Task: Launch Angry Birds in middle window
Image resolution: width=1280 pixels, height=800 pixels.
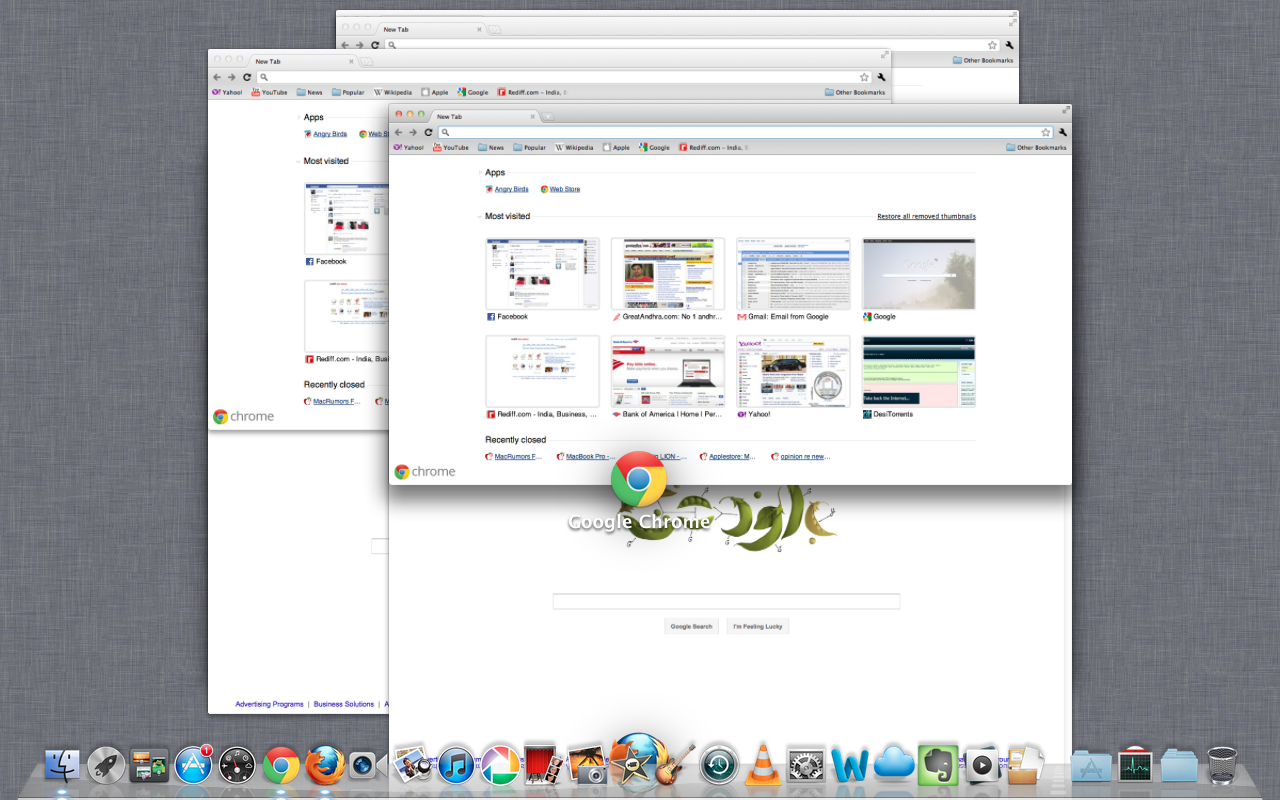Action: (x=325, y=134)
